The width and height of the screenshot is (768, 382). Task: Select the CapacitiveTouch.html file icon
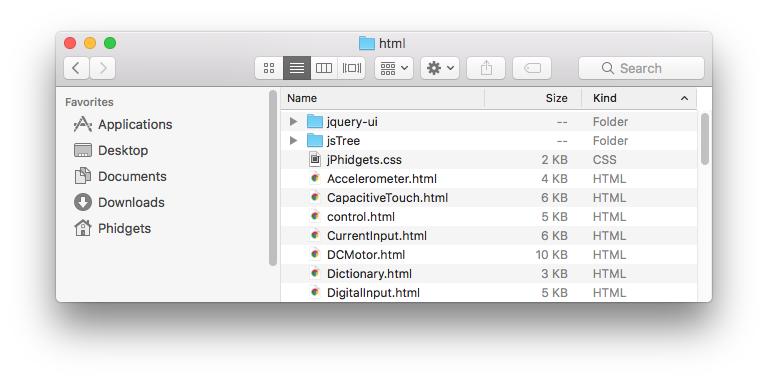click(315, 197)
